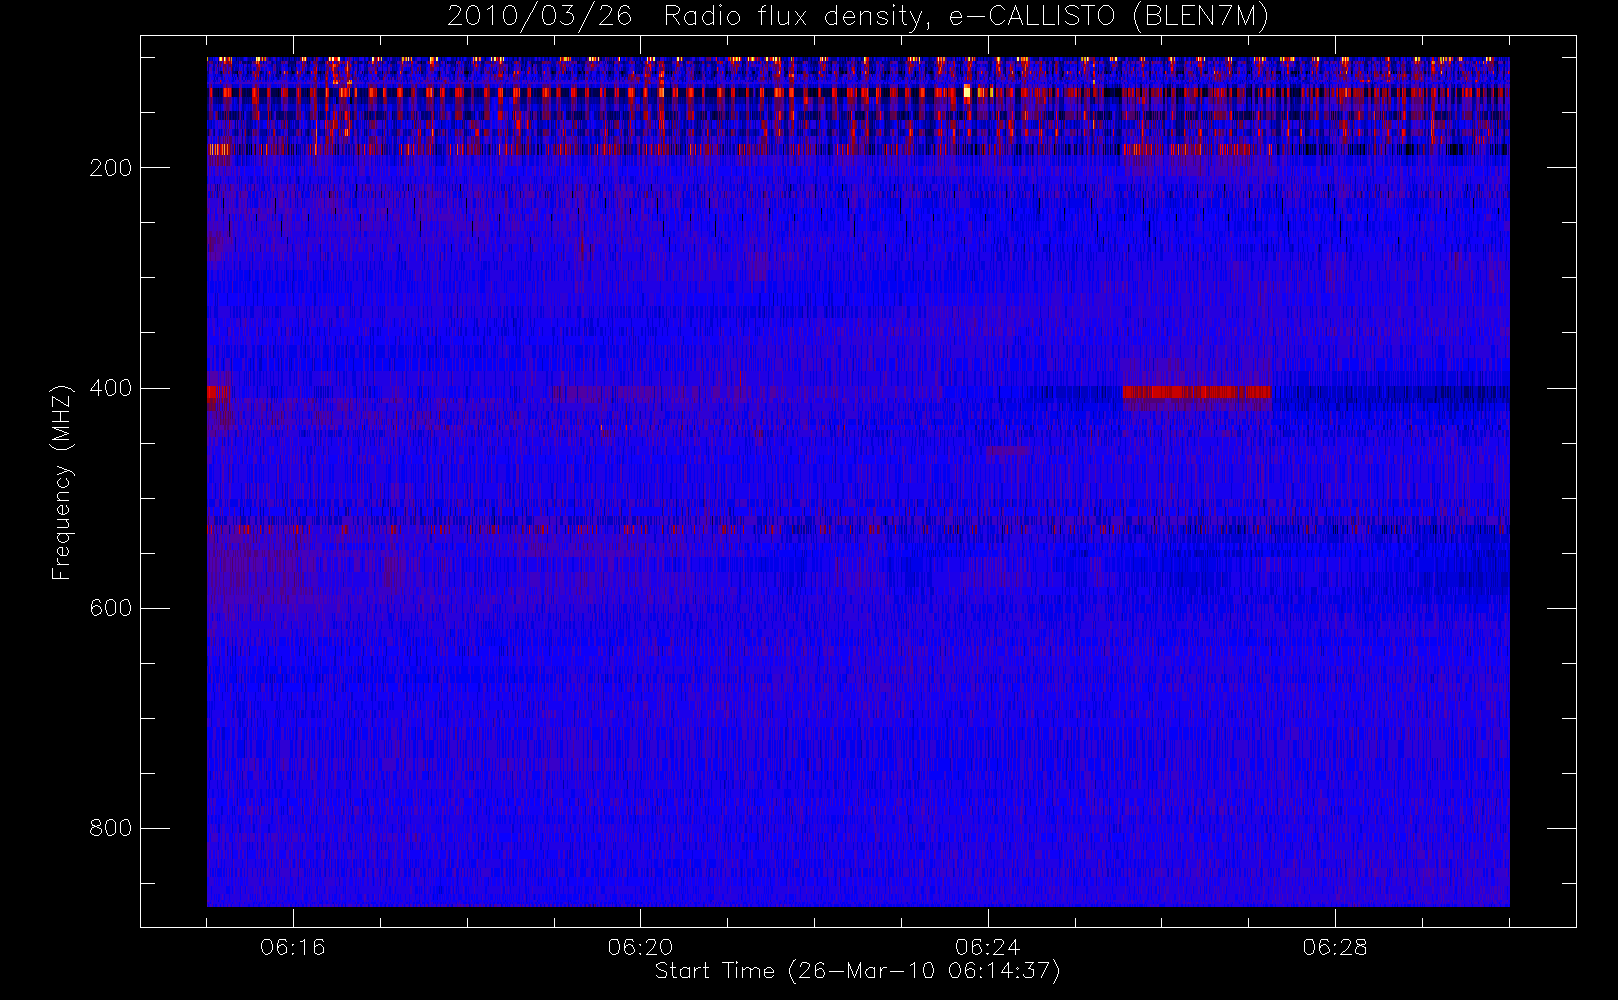Click the bright red burst near 400 MHz
The width and height of the screenshot is (1618, 1000).
1196,392
